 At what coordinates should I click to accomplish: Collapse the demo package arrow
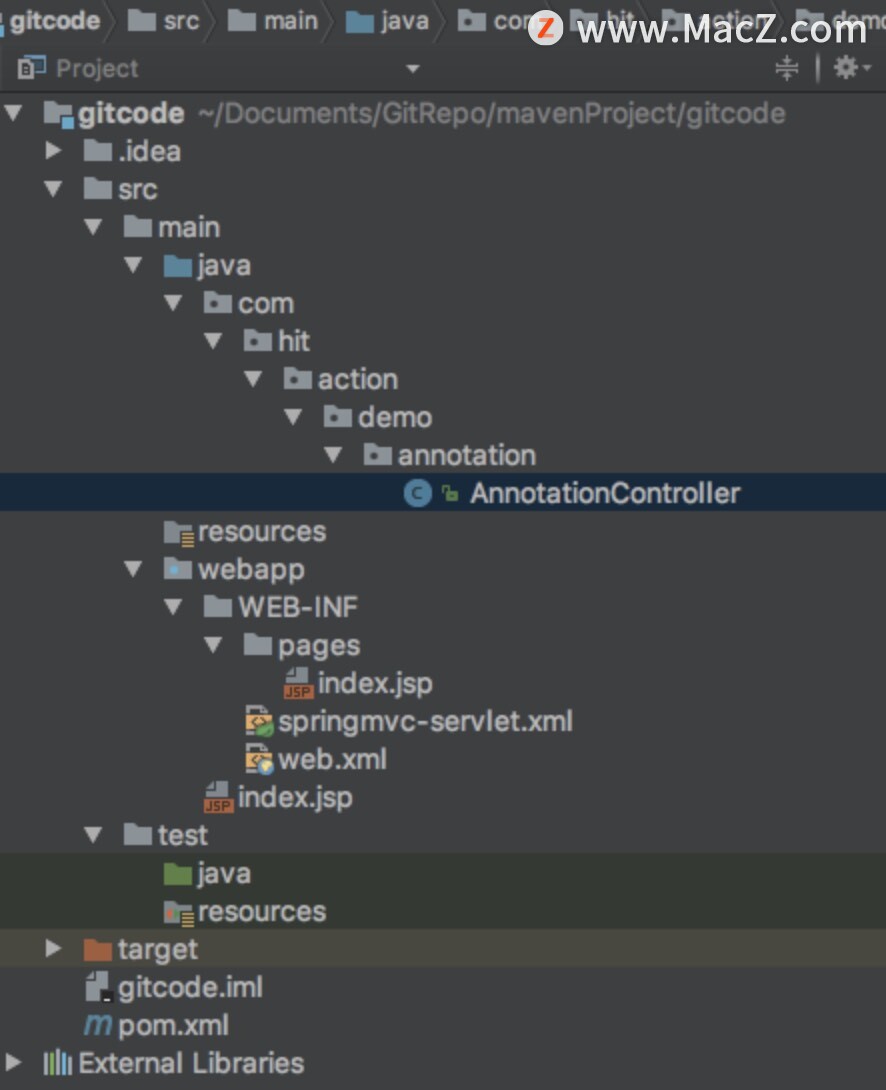[293, 417]
